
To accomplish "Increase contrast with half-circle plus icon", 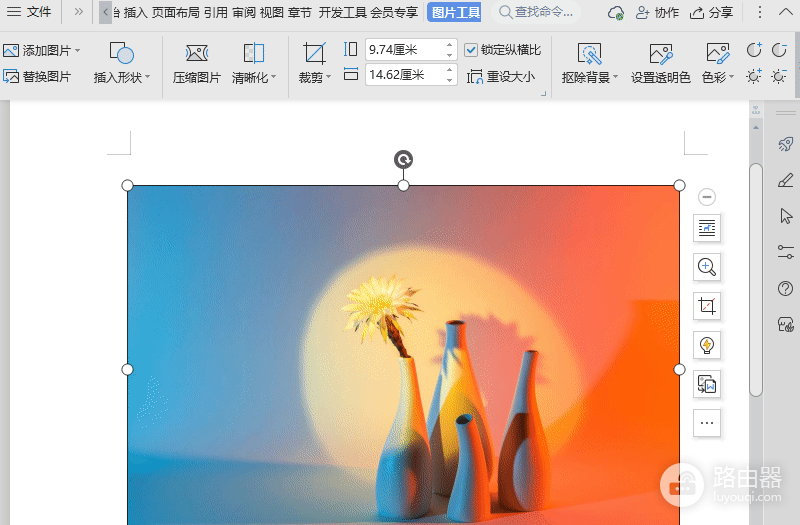I will (754, 50).
